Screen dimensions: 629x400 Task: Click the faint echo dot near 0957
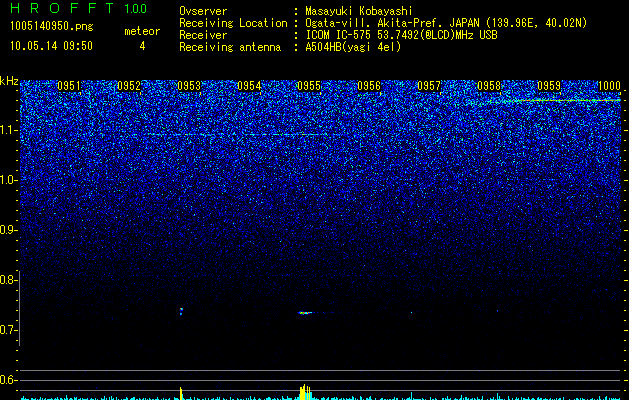coord(411,312)
